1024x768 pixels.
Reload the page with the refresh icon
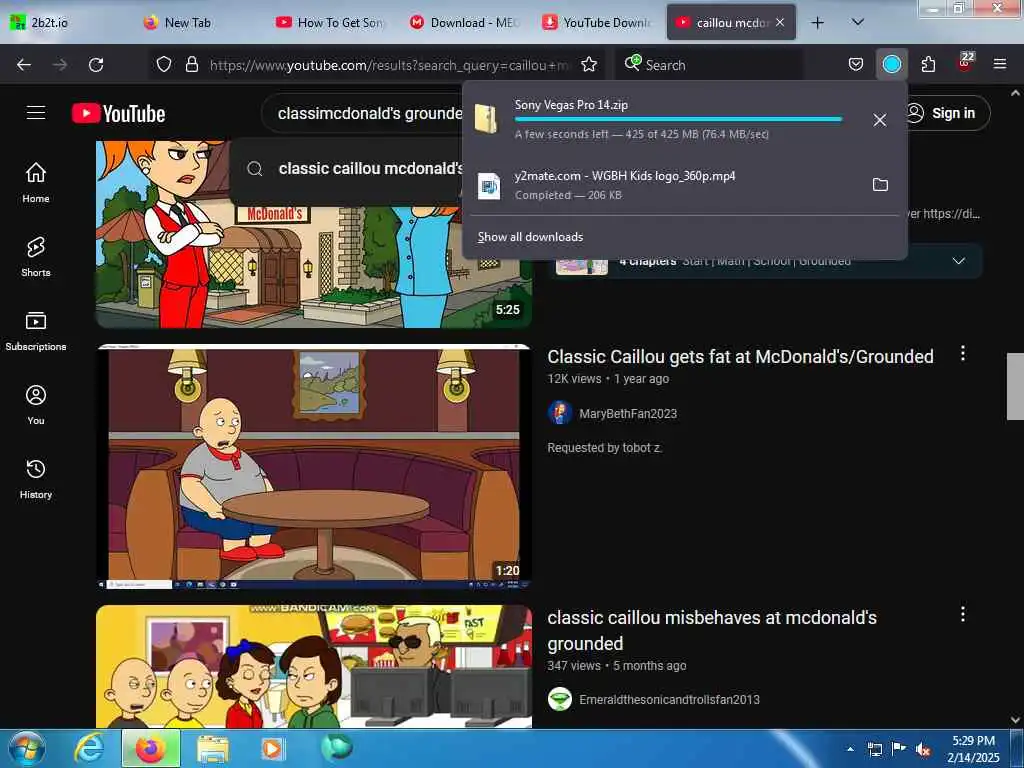(x=96, y=65)
